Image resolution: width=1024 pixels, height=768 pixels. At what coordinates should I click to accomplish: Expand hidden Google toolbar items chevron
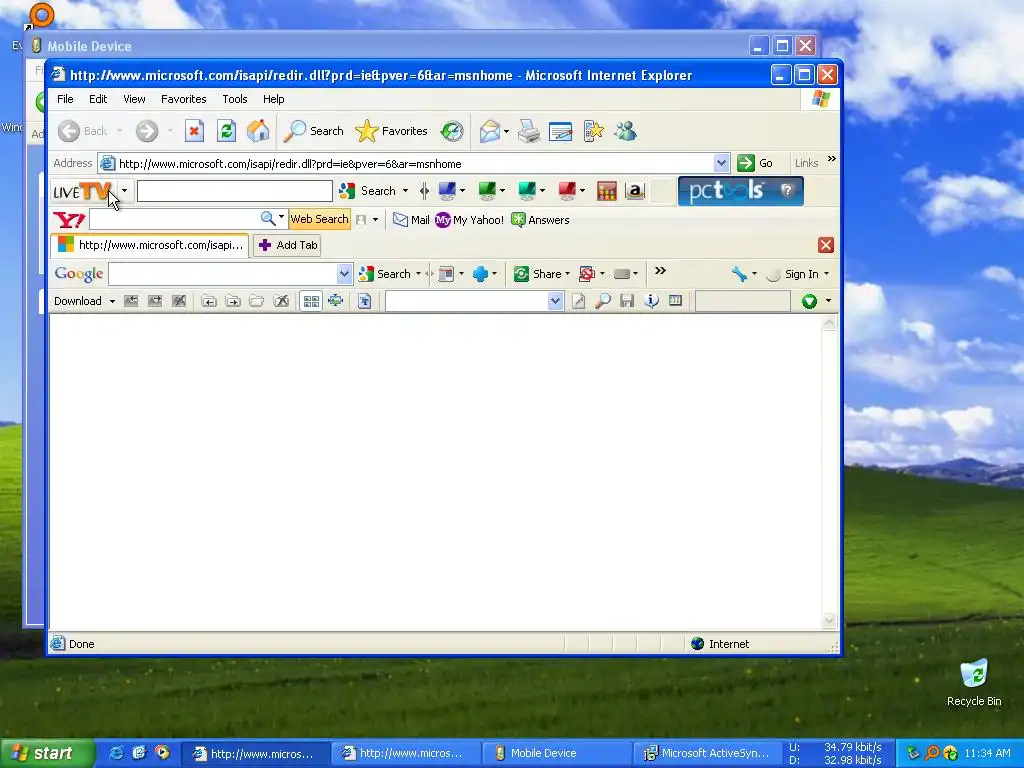pos(660,271)
